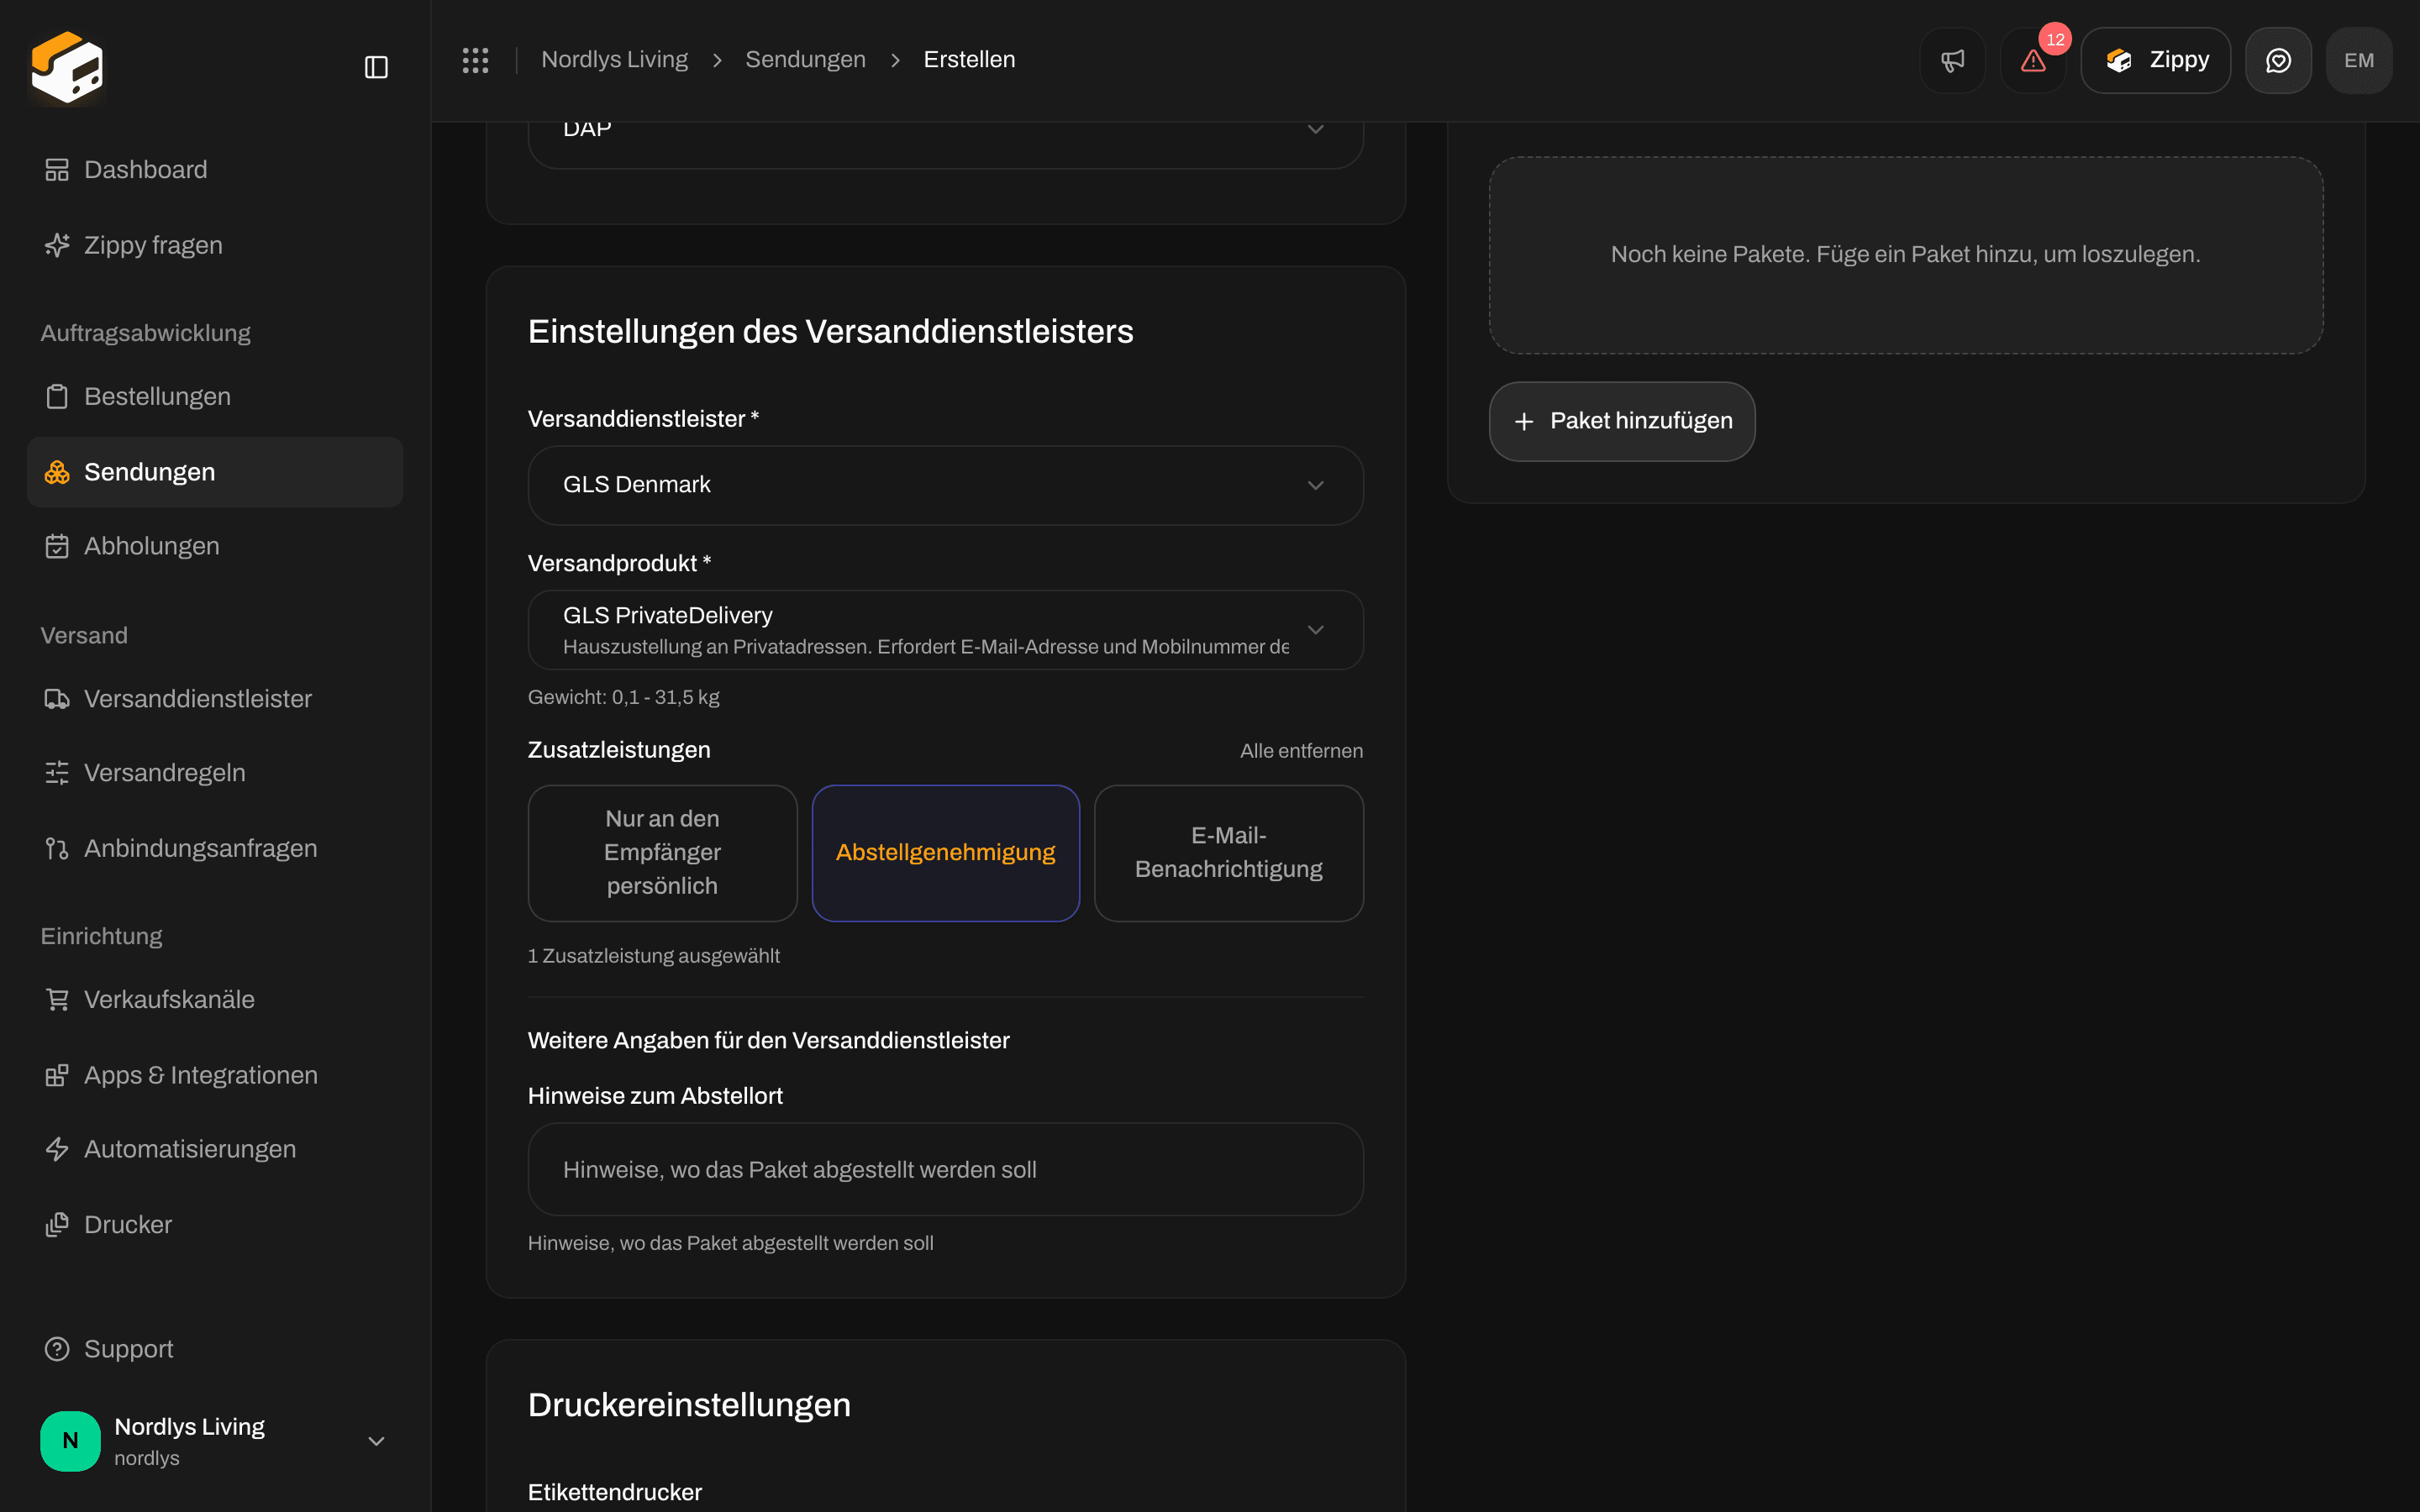Screen dimensions: 2420x1512
Task: Click empty packages placeholder box
Action: [1905, 255]
